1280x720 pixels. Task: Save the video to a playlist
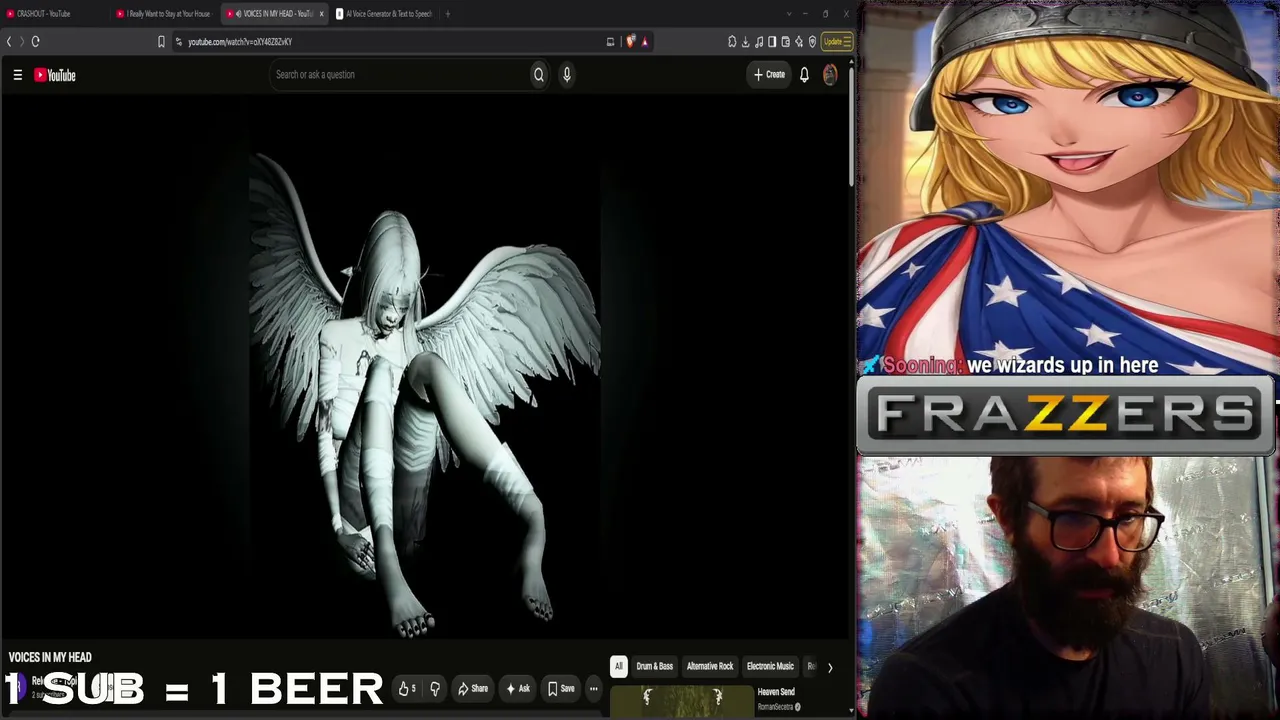point(561,688)
